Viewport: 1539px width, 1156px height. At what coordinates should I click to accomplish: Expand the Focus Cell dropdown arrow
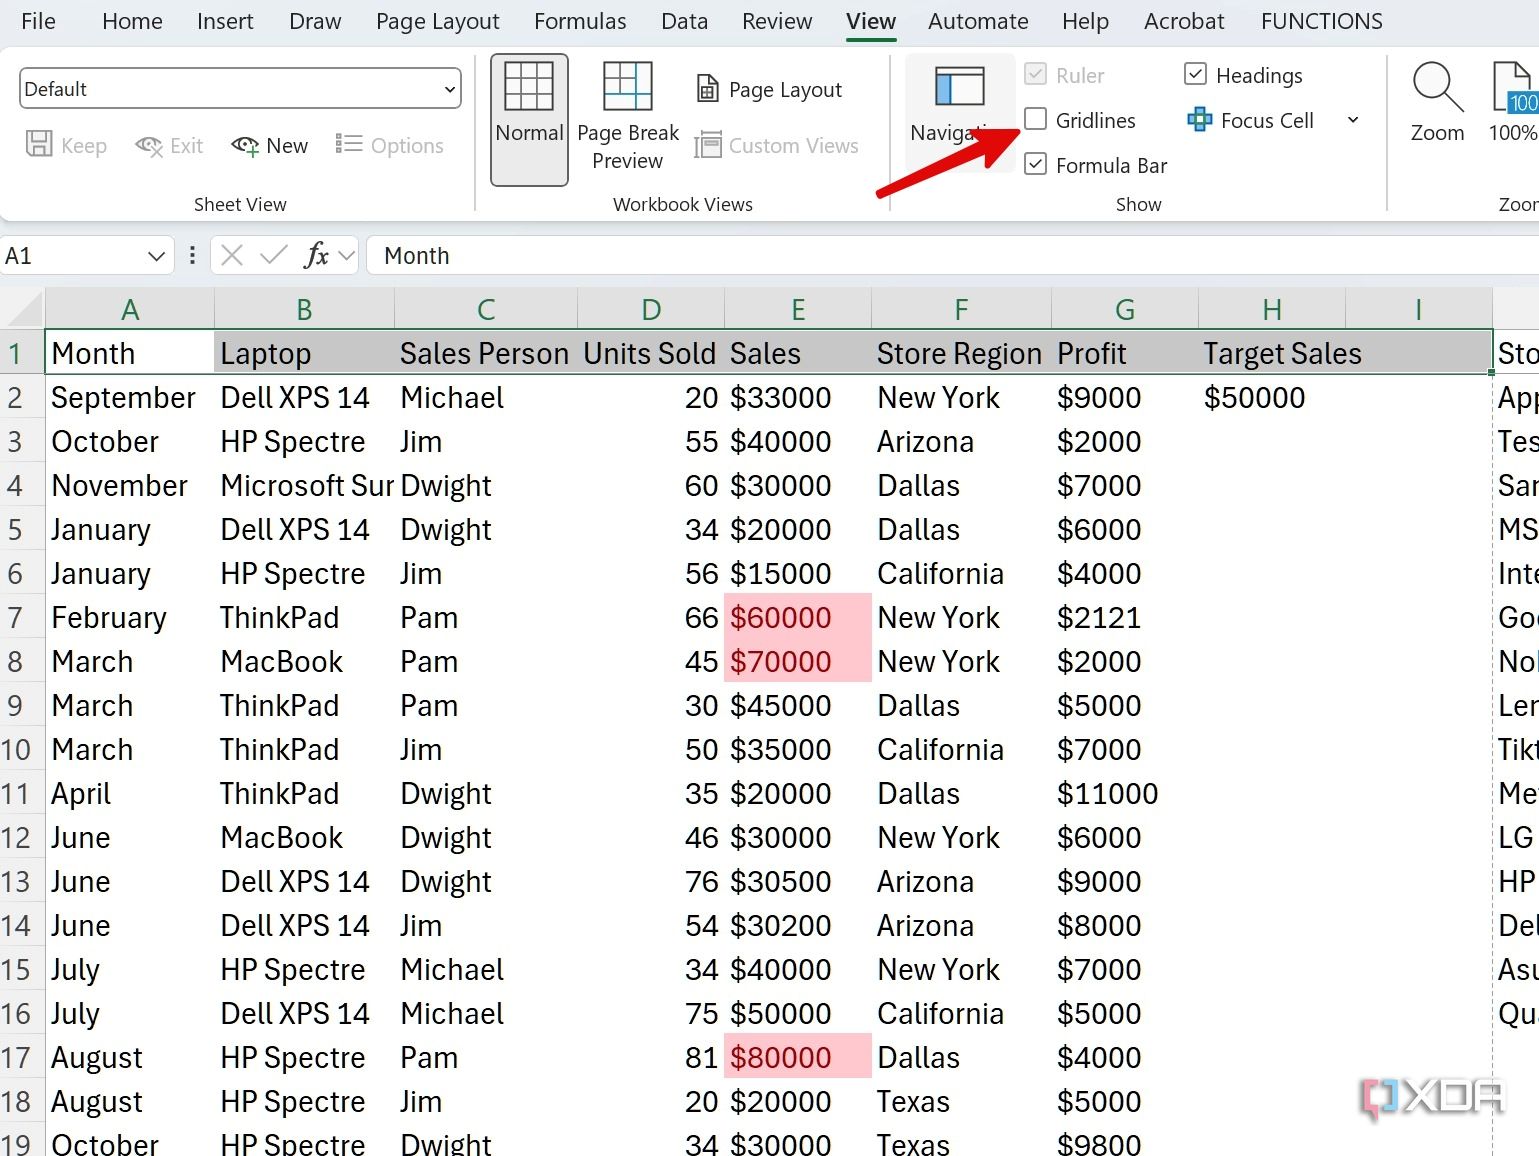[x=1353, y=120]
